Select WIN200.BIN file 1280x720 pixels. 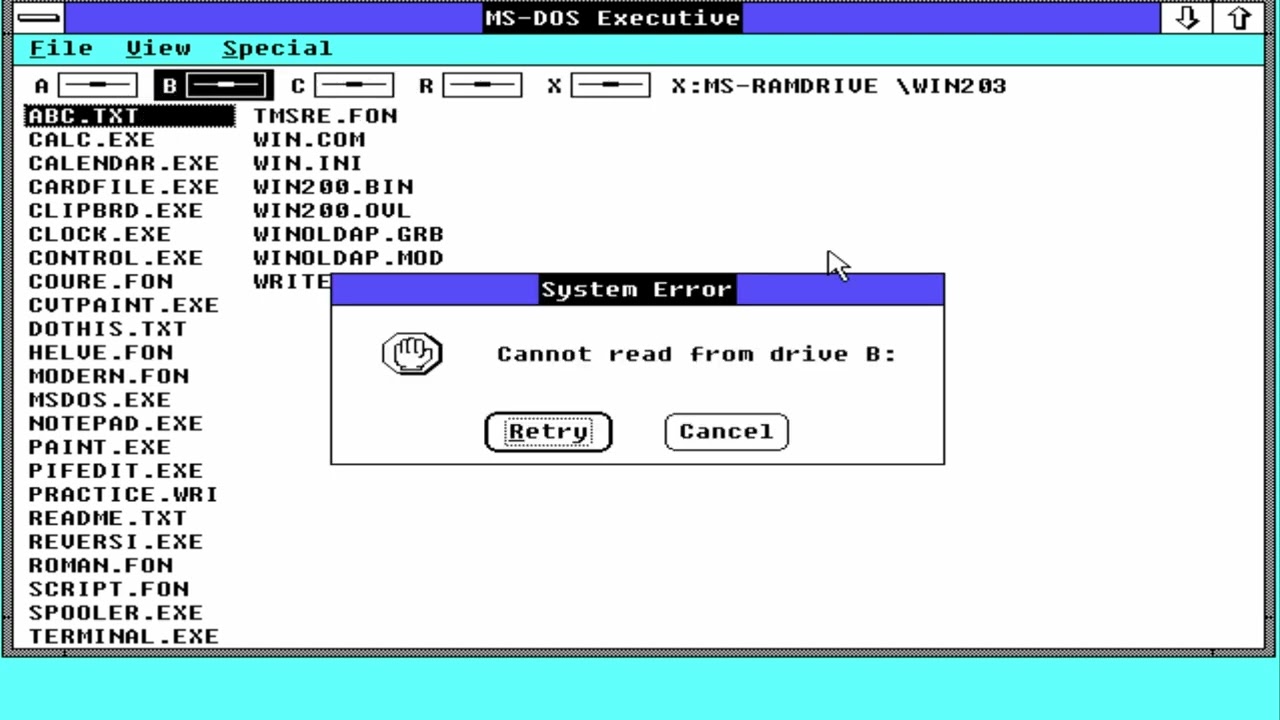pos(333,187)
